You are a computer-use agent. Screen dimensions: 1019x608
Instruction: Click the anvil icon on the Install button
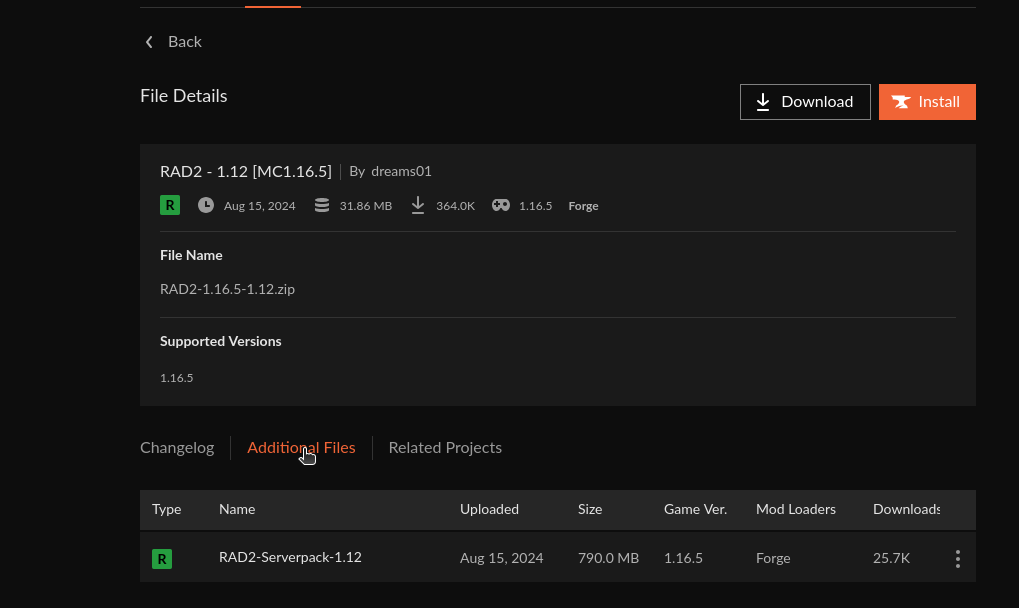click(x=901, y=102)
